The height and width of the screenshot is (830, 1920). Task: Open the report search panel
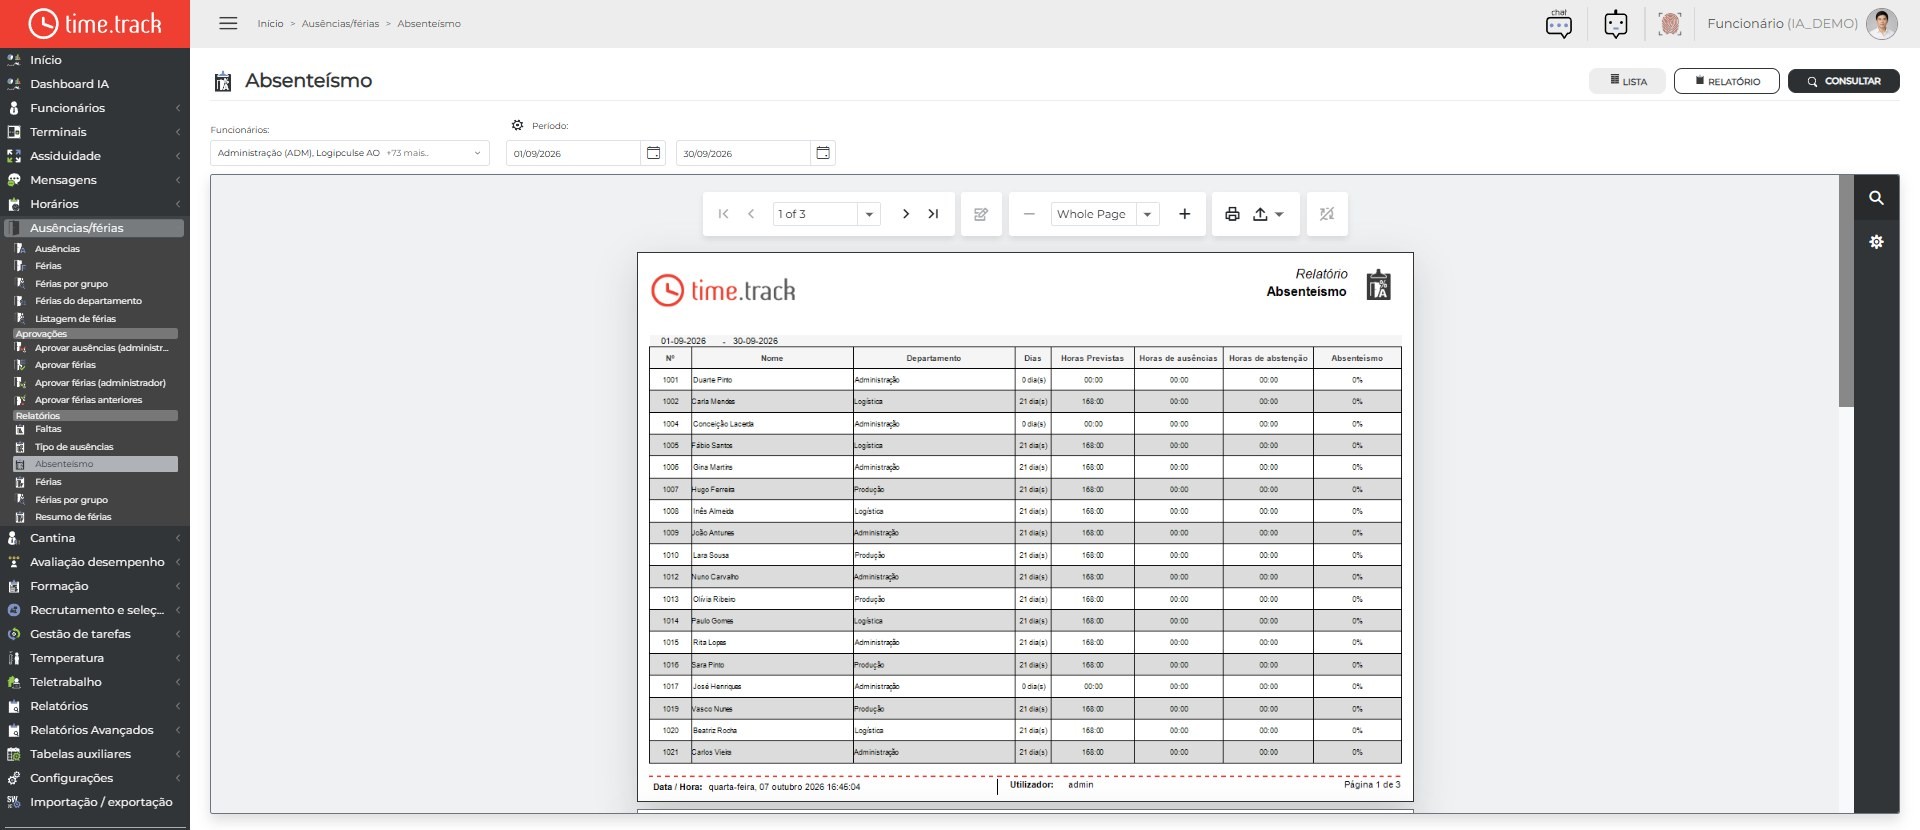[1876, 198]
